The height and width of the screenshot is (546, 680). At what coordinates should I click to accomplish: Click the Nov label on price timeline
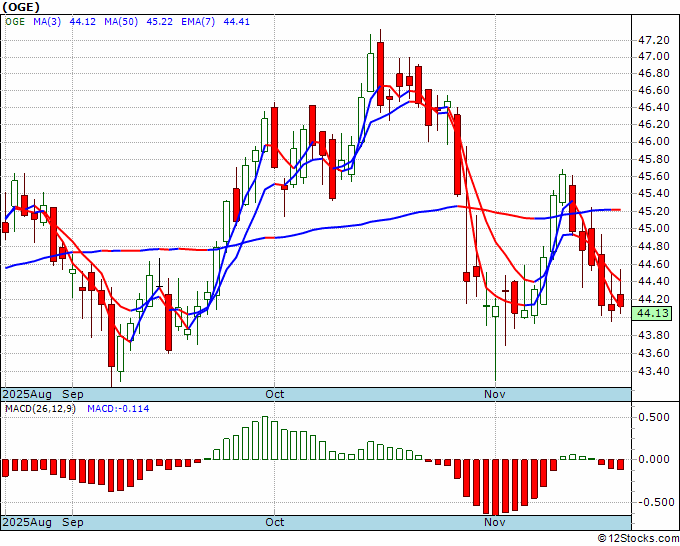(x=495, y=394)
